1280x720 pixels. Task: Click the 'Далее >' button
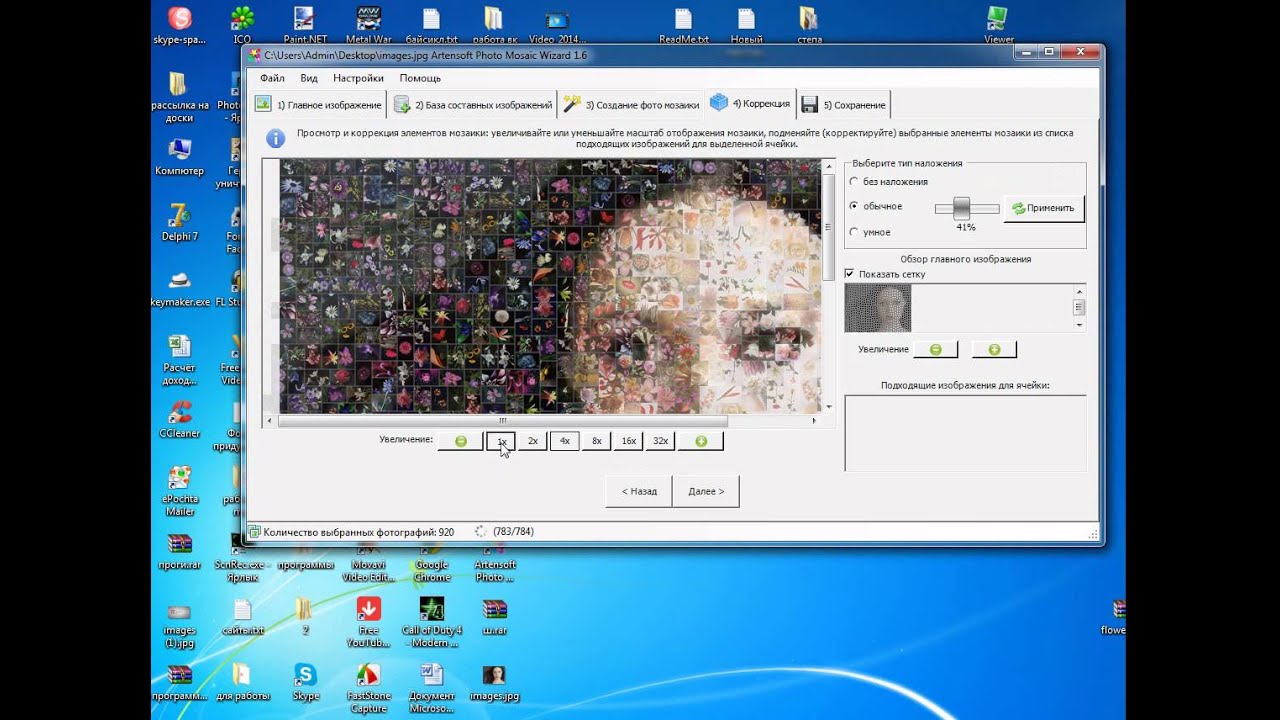point(706,491)
